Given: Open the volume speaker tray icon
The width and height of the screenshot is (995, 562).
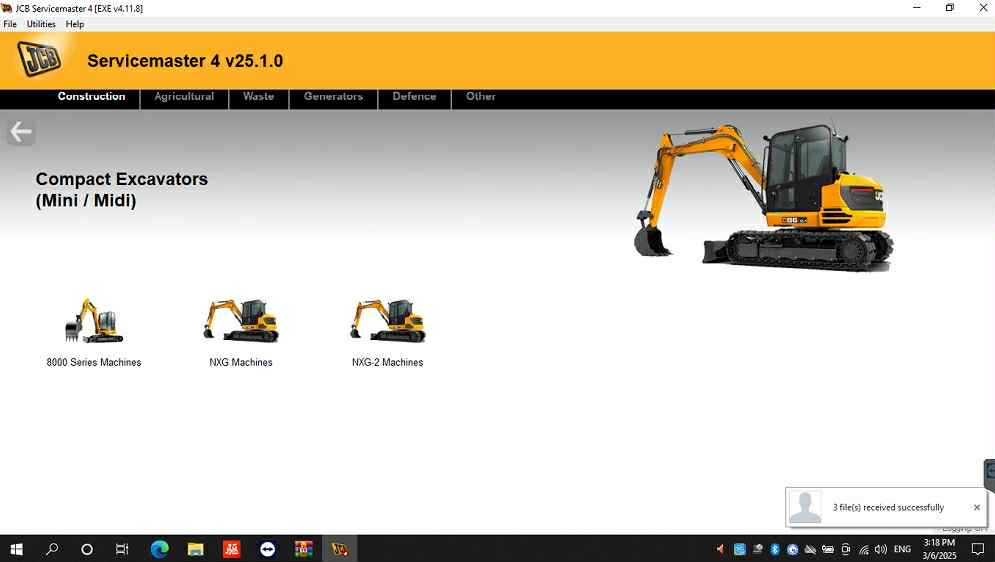Looking at the screenshot, I should [881, 549].
